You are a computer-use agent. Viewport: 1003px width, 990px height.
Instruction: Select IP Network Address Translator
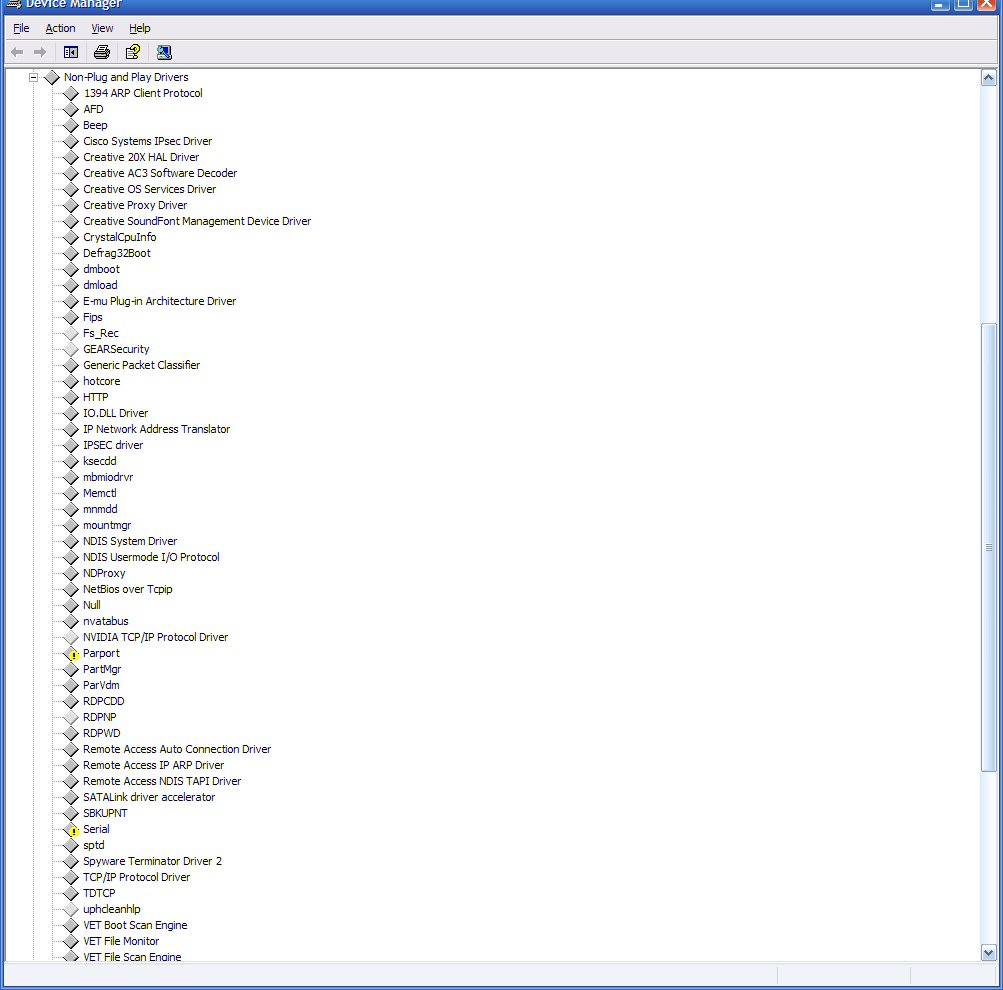(156, 429)
